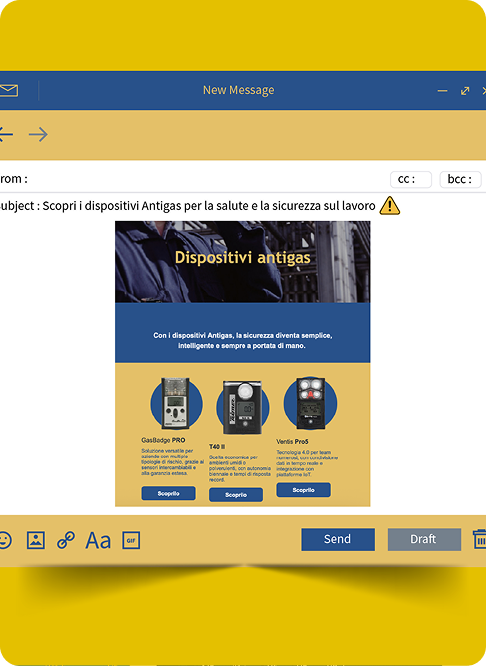The image size is (486, 666).
Task: Open the emoji picker smiley icon
Action: coord(5,540)
